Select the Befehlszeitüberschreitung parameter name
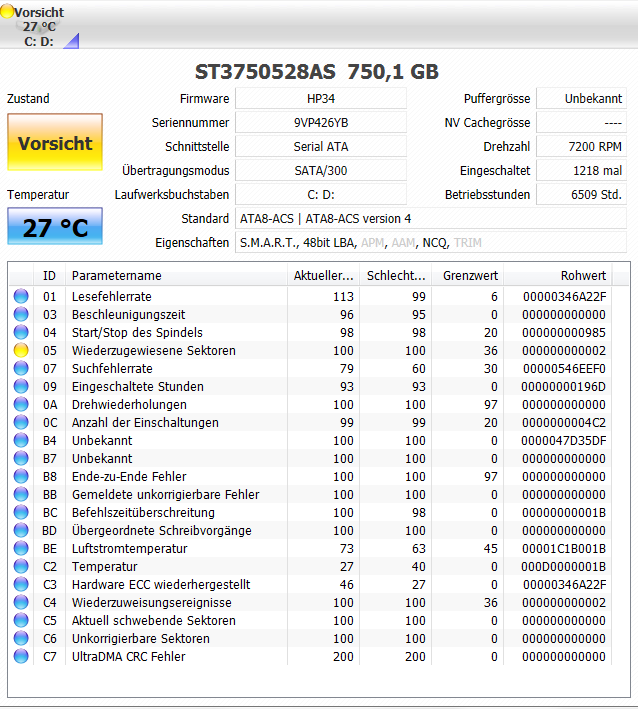 coord(143,512)
